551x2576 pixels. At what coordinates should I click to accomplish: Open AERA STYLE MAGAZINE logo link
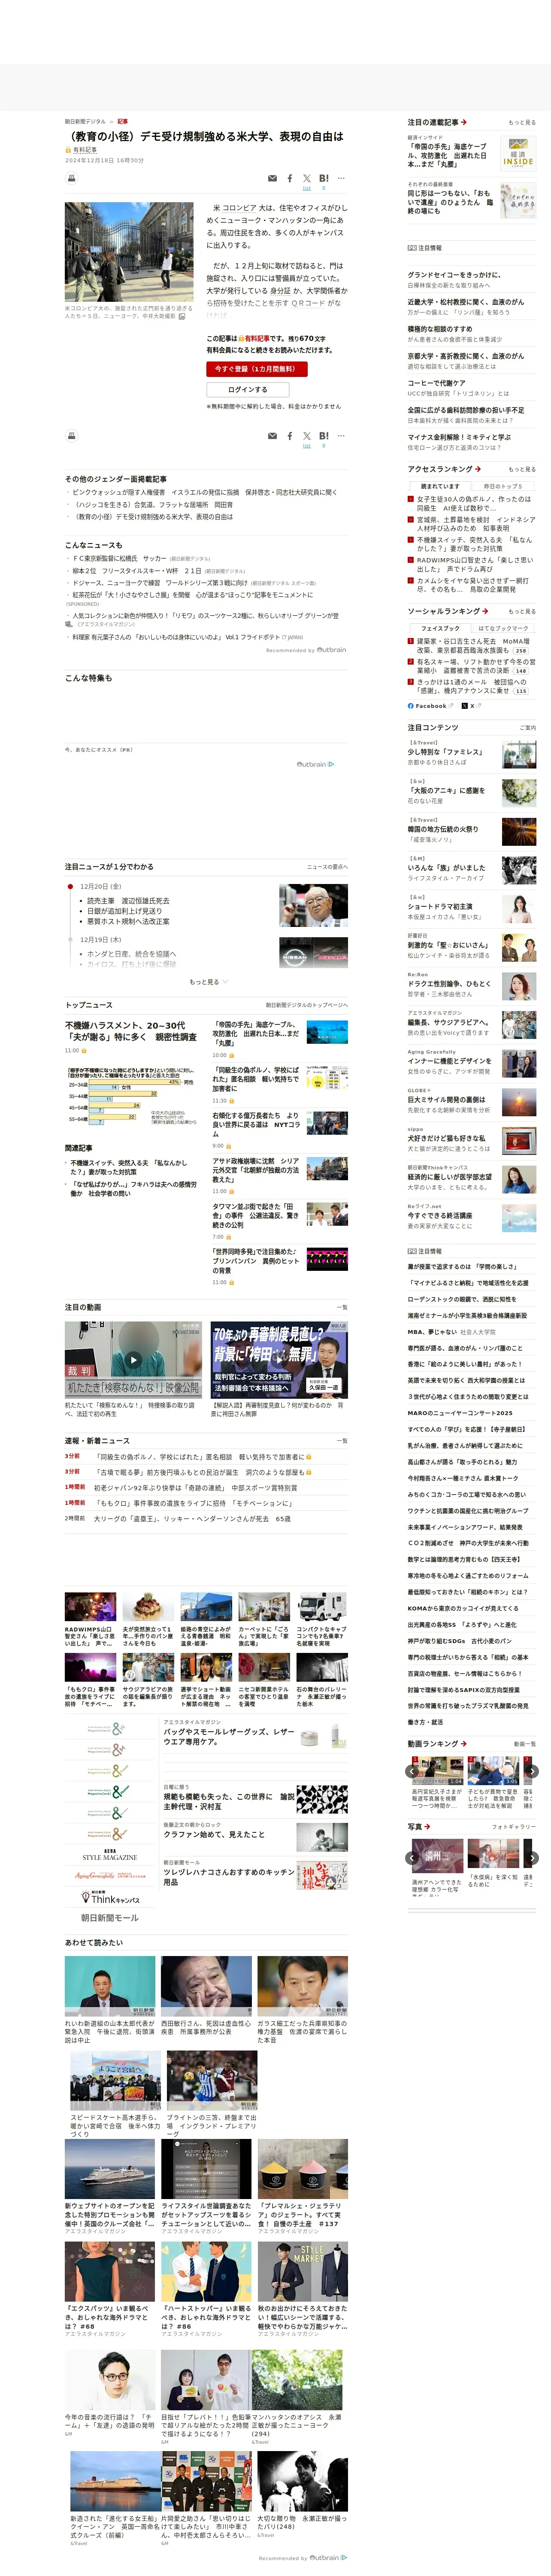tap(110, 1855)
